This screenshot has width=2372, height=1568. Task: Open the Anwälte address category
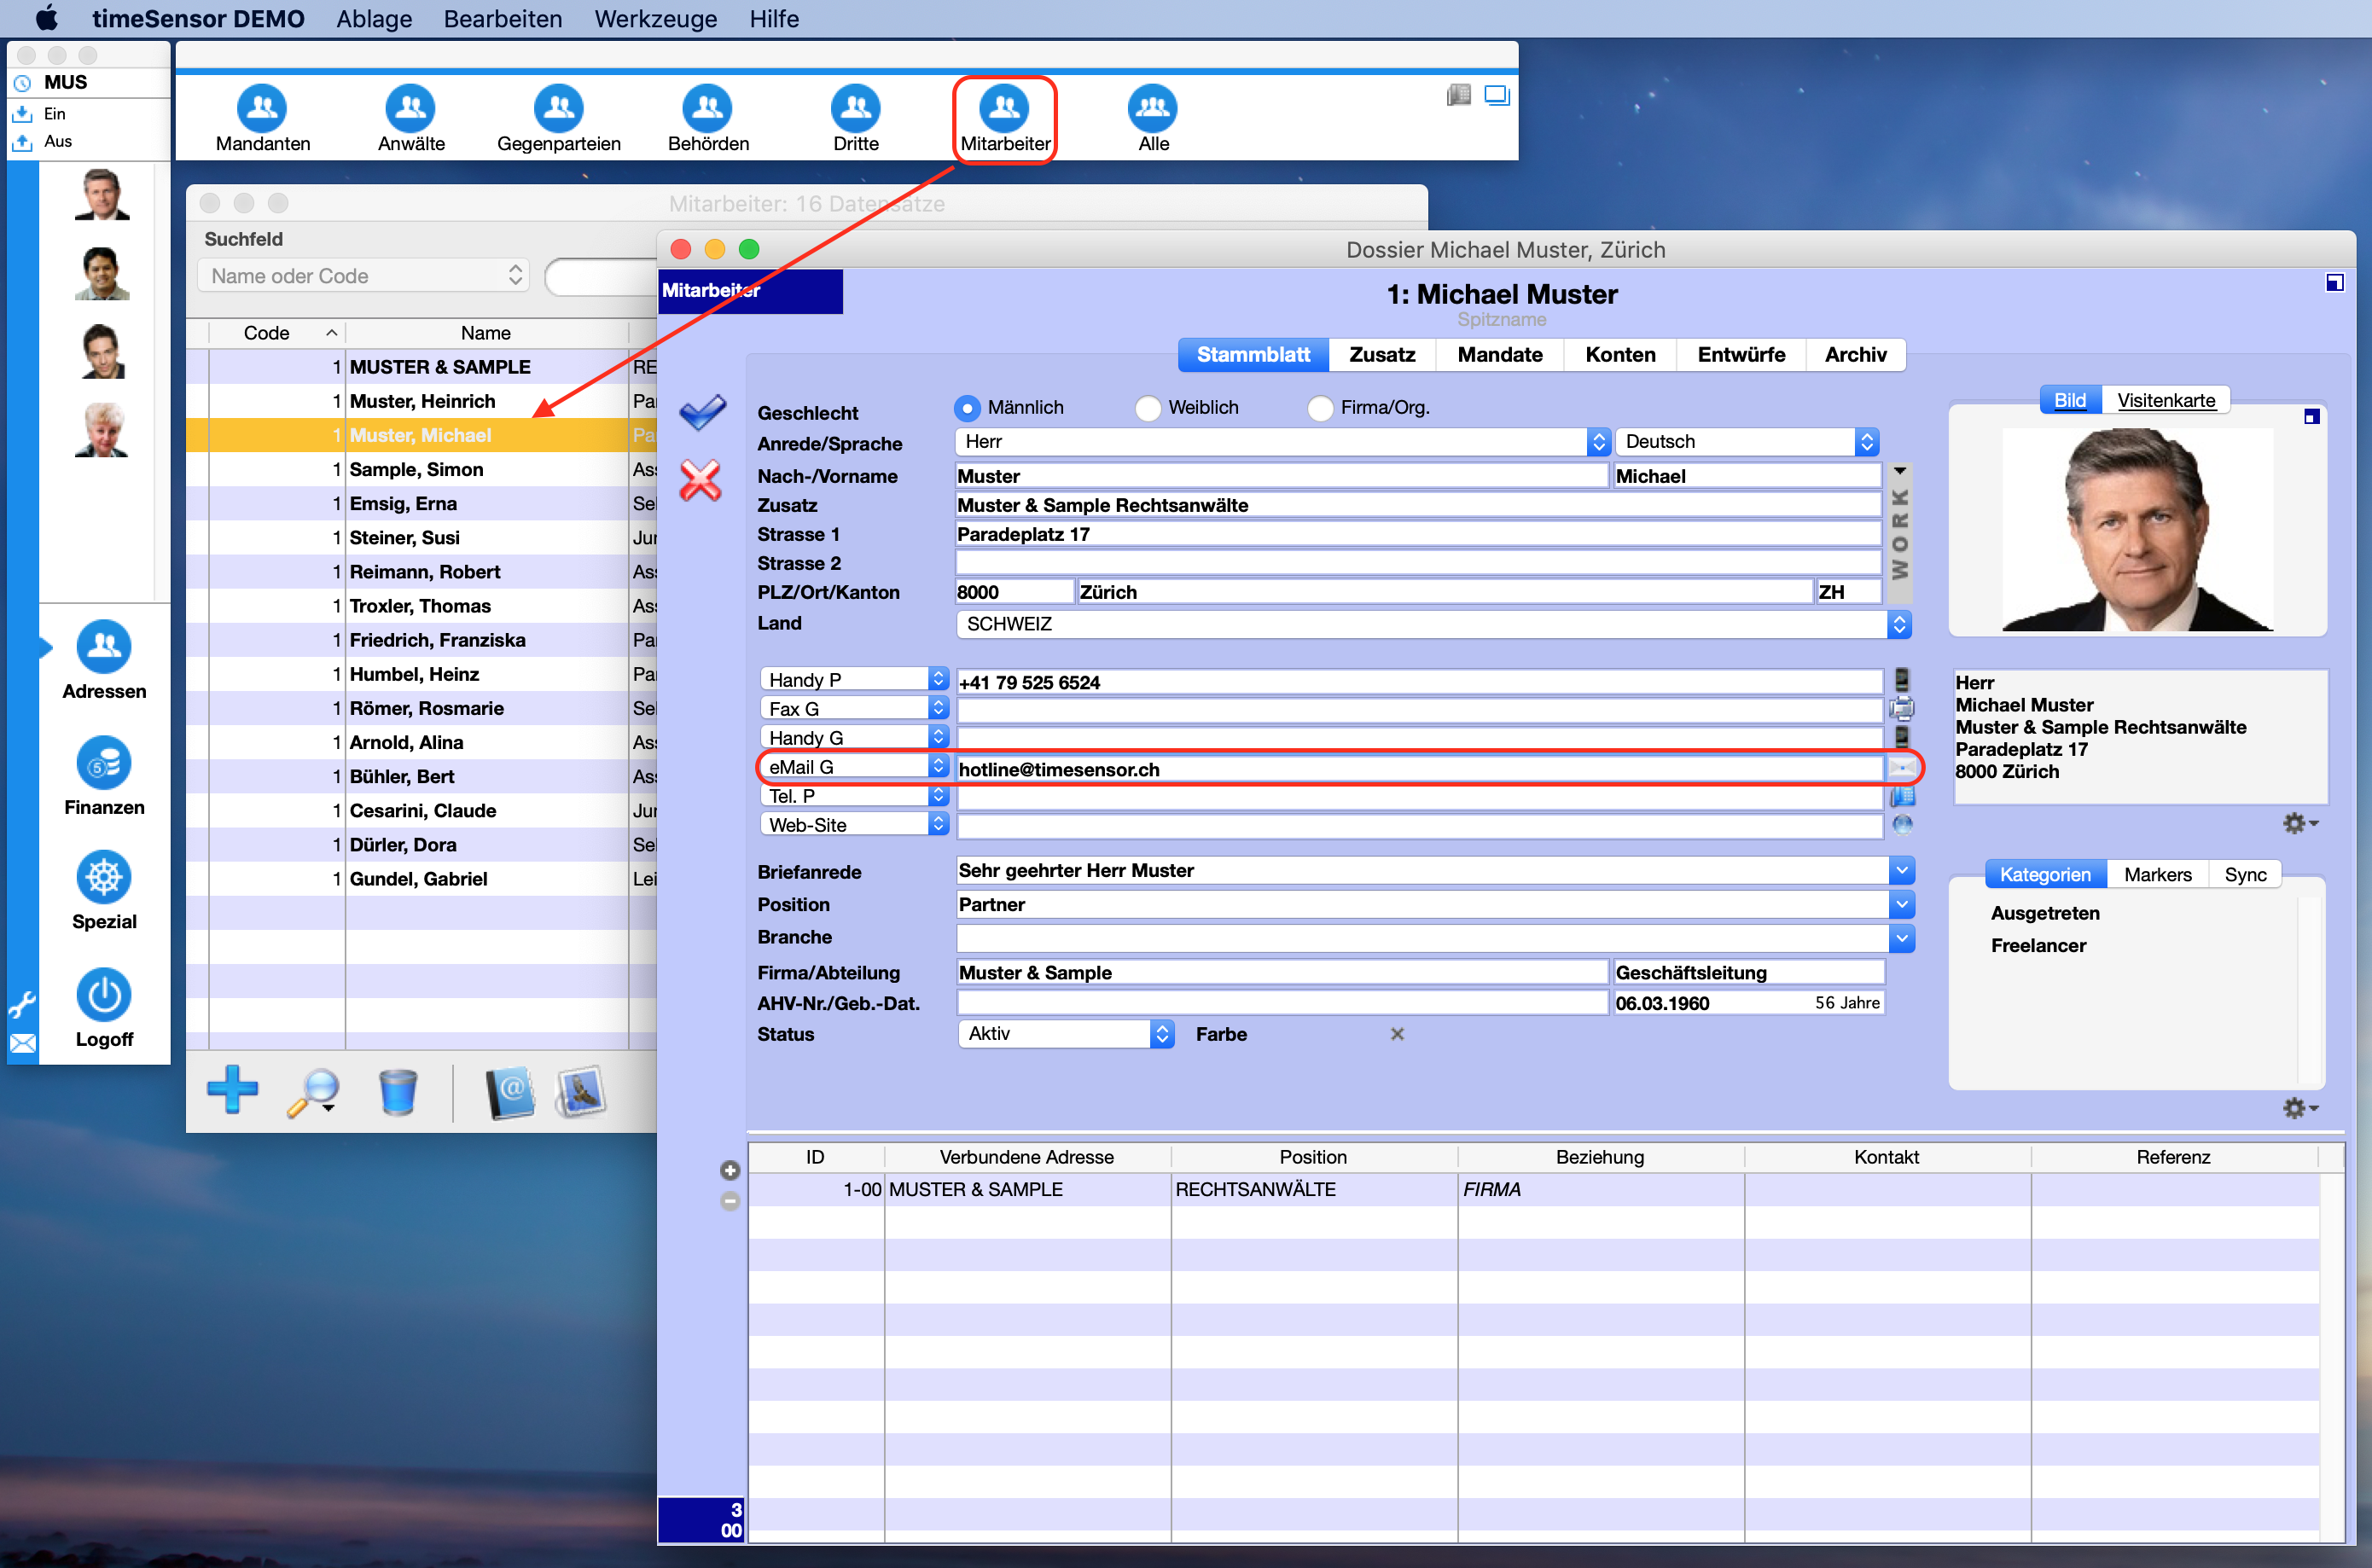pos(411,118)
